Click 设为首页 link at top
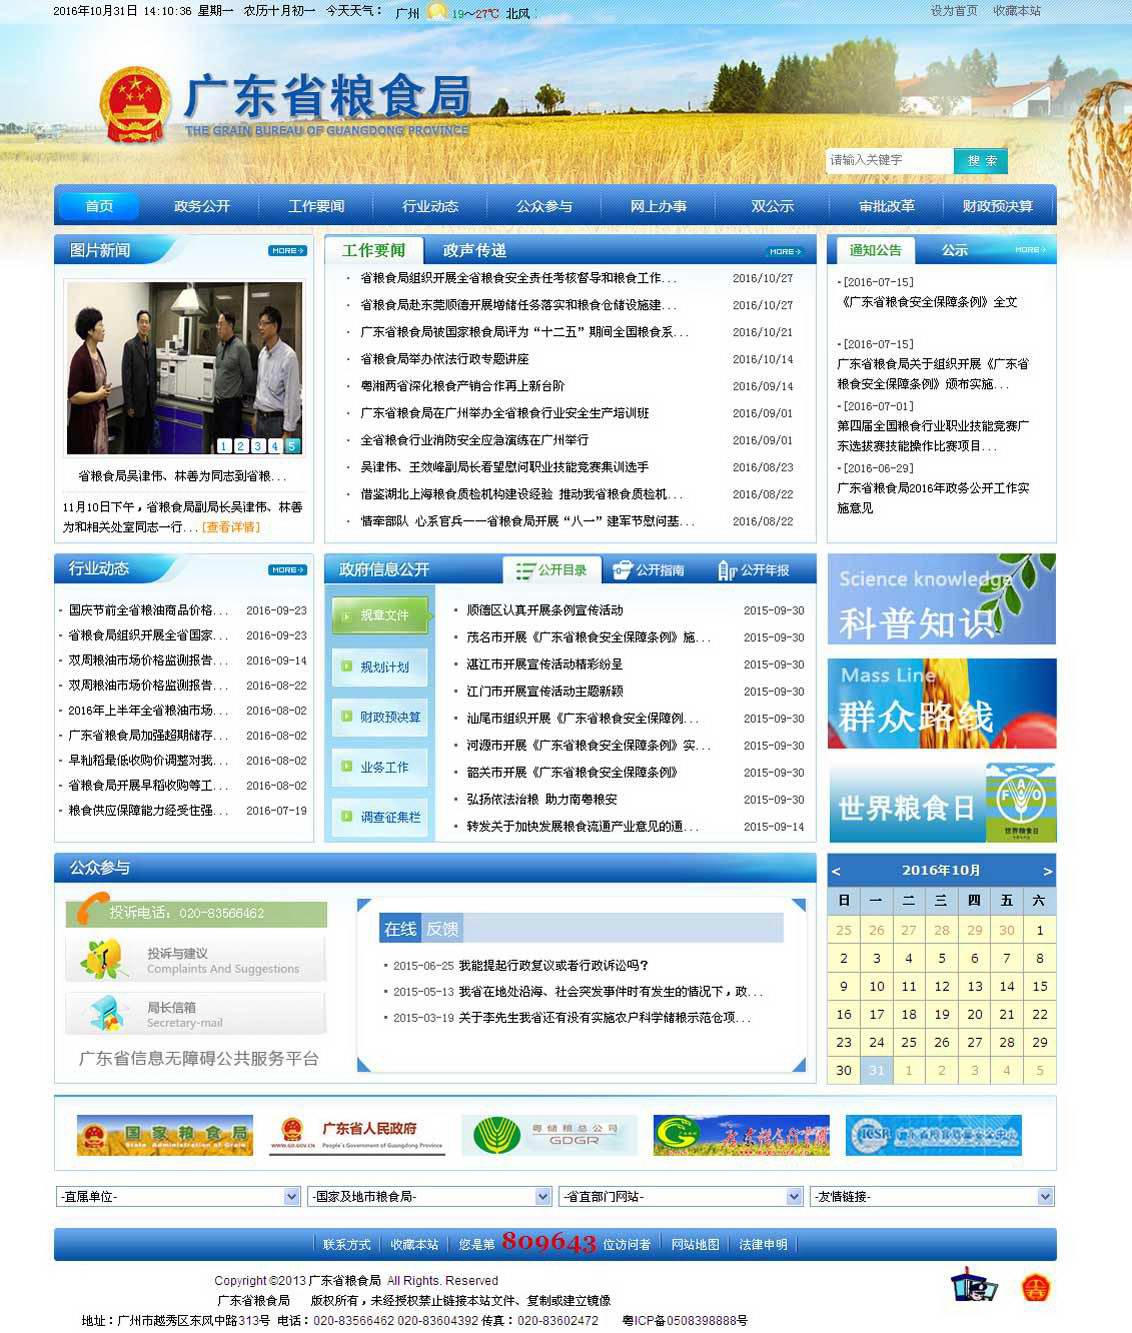The width and height of the screenshot is (1132, 1333). pos(954,11)
